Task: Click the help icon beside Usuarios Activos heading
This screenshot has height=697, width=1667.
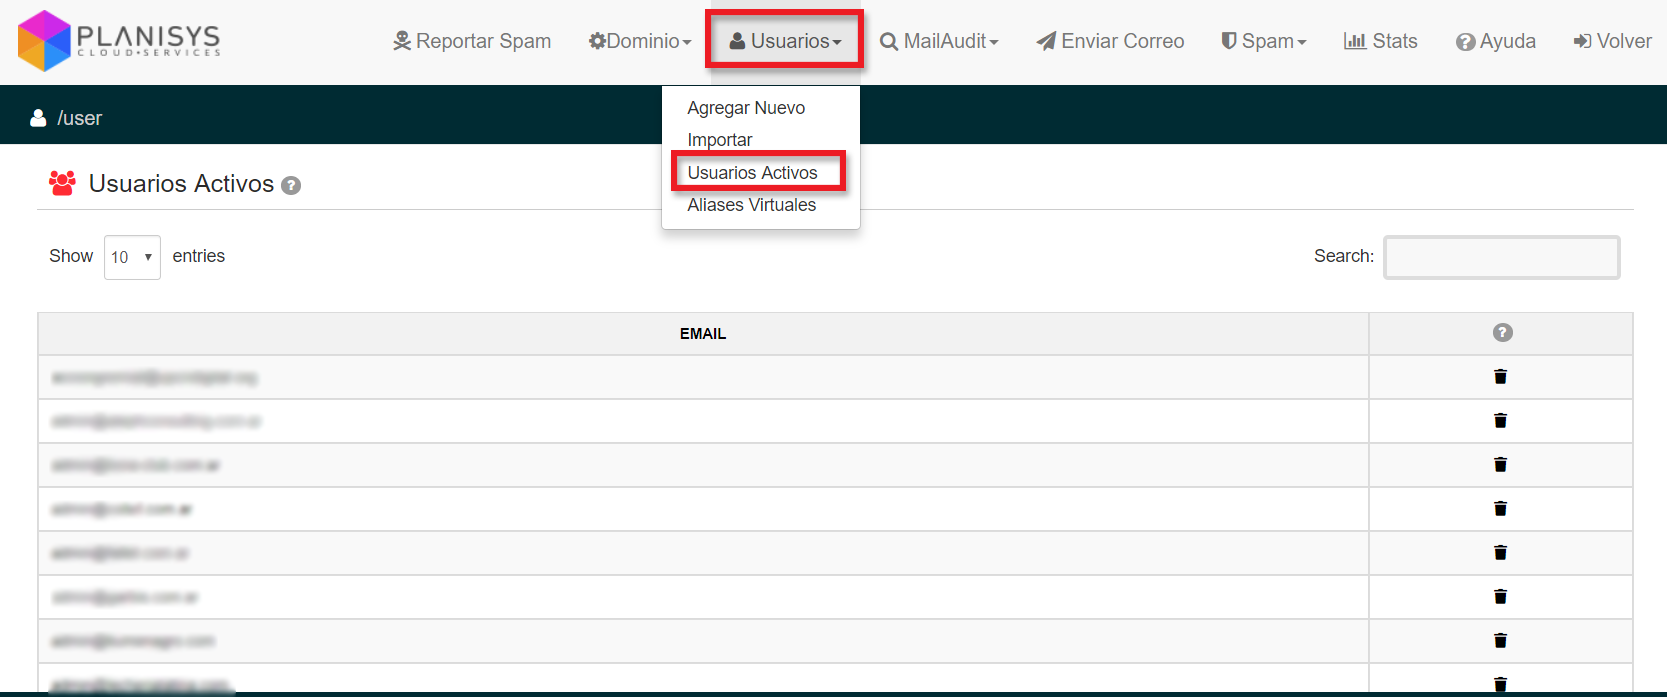Action: pyautogui.click(x=291, y=185)
